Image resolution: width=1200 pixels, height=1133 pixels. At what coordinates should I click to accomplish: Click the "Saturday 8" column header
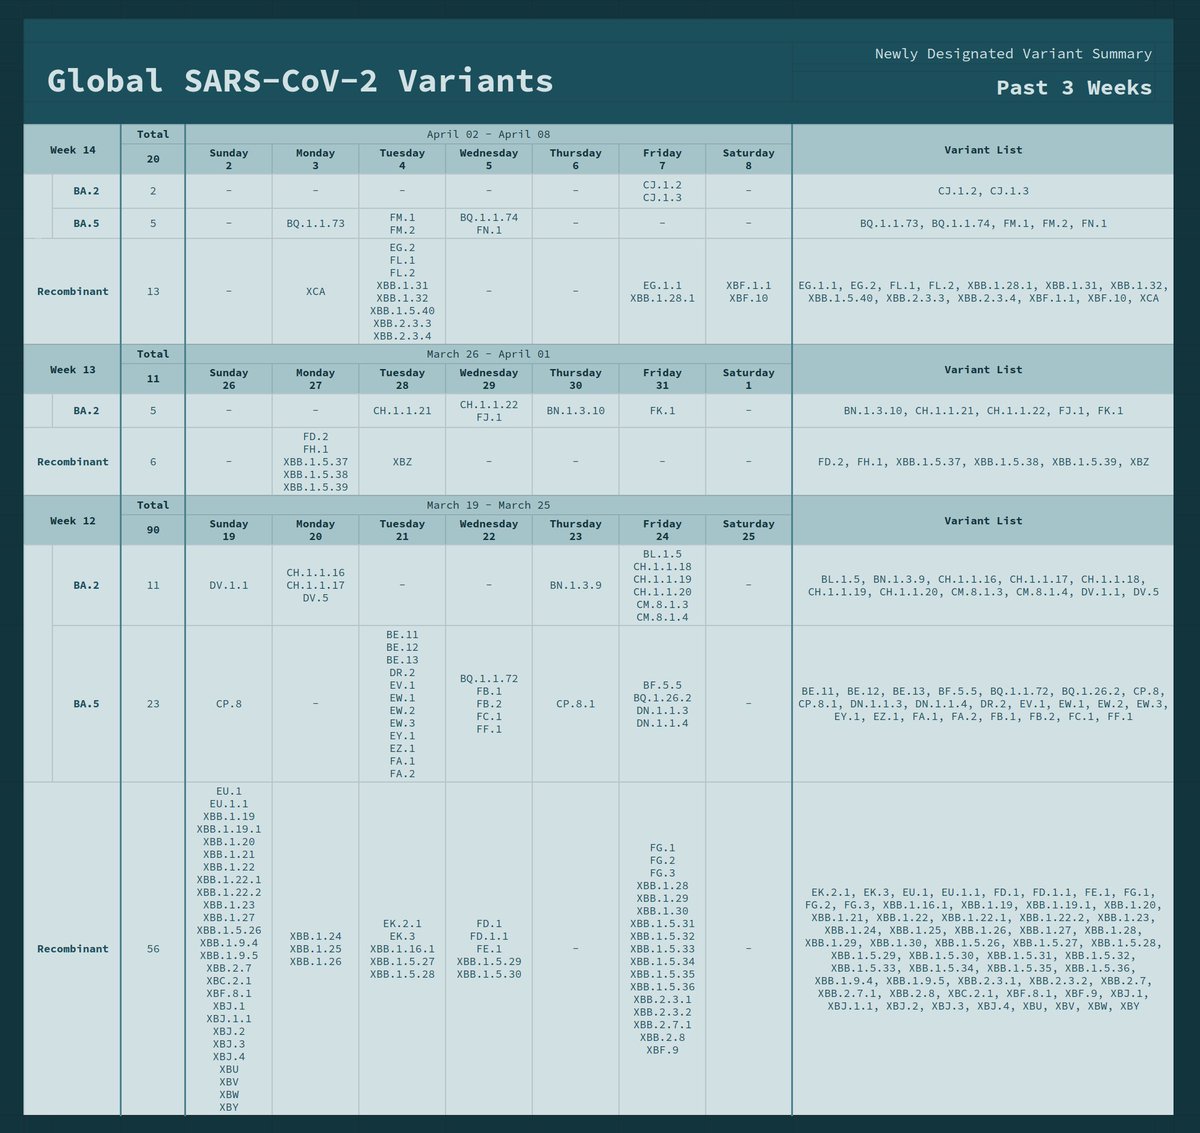[749, 159]
